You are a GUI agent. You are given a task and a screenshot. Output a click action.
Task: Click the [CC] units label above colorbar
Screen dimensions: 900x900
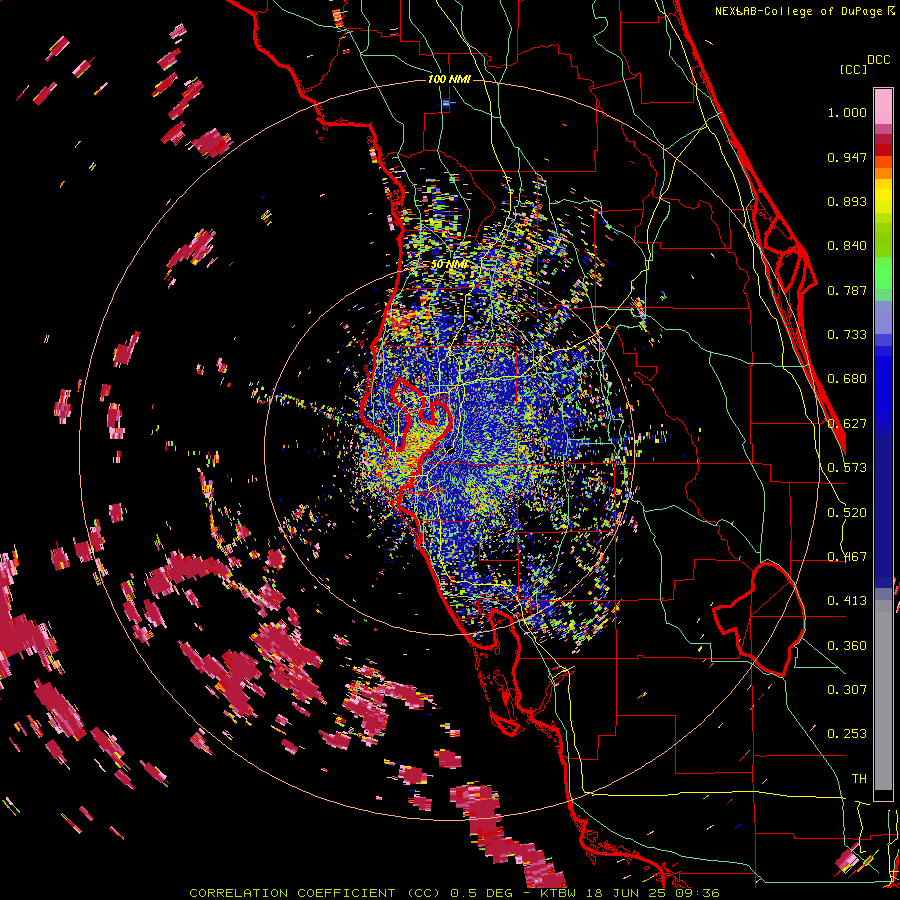click(853, 69)
